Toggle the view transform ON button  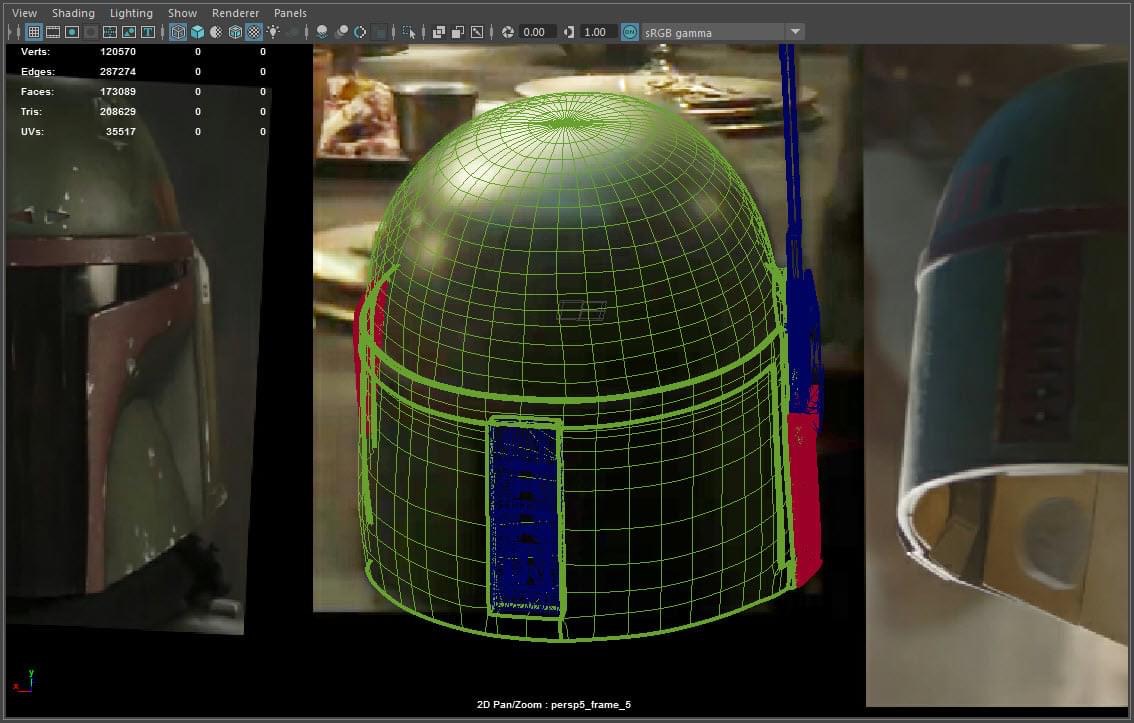[x=630, y=32]
